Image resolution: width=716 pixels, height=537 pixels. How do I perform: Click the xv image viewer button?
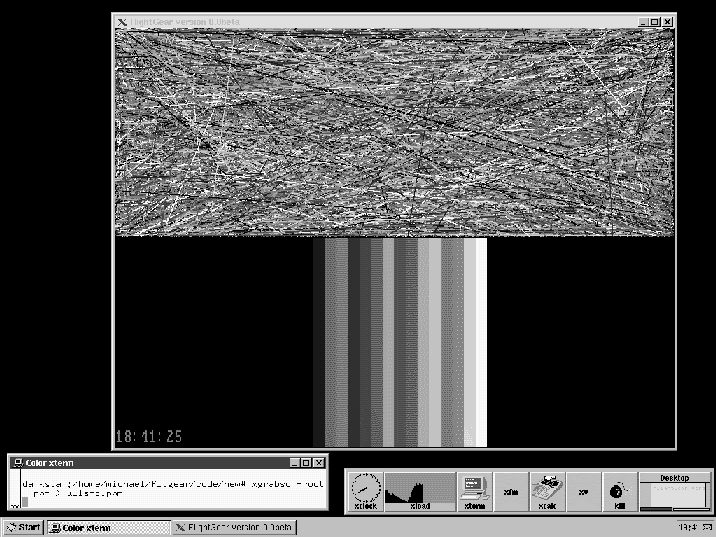pyautogui.click(x=583, y=492)
